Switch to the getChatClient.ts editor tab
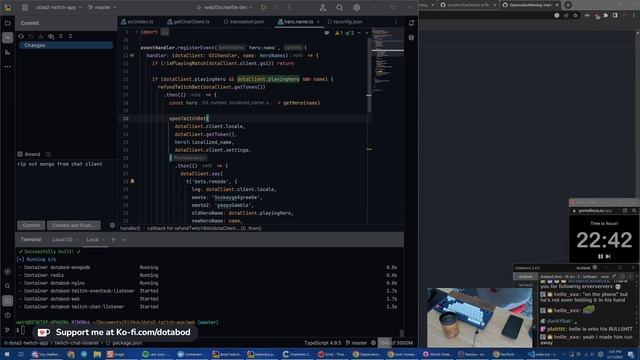The width and height of the screenshot is (640, 360). tap(189, 22)
